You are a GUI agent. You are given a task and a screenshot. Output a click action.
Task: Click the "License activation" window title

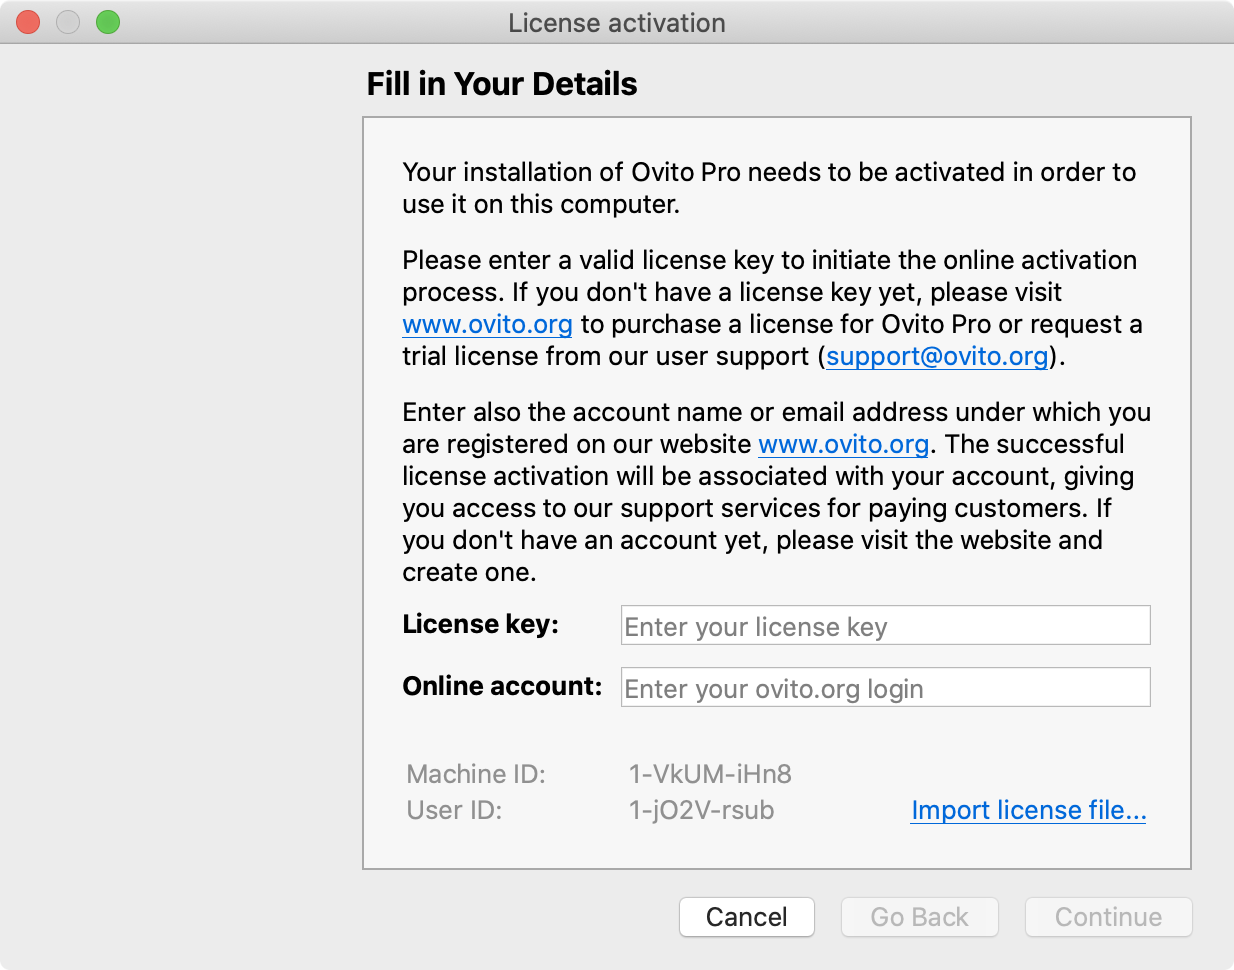[616, 23]
